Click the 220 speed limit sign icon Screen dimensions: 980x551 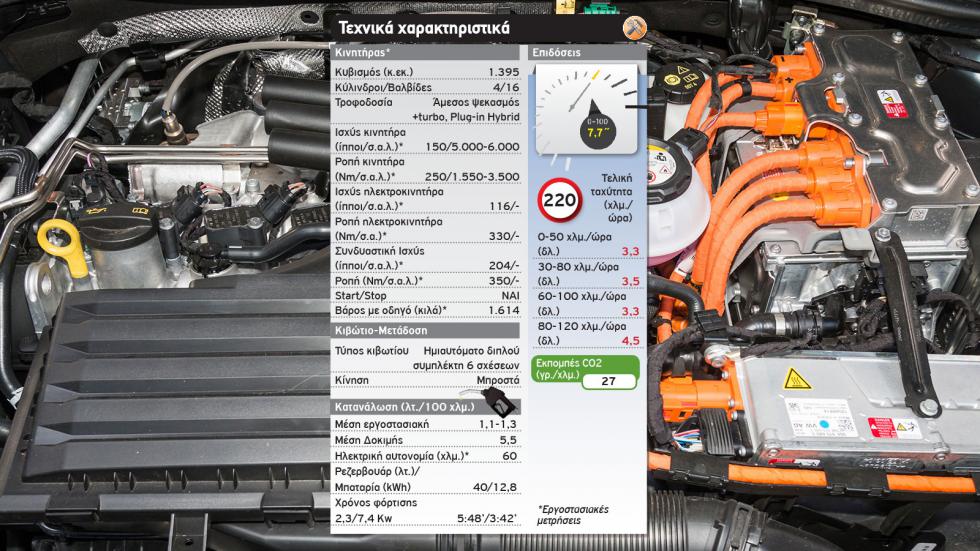pos(559,201)
